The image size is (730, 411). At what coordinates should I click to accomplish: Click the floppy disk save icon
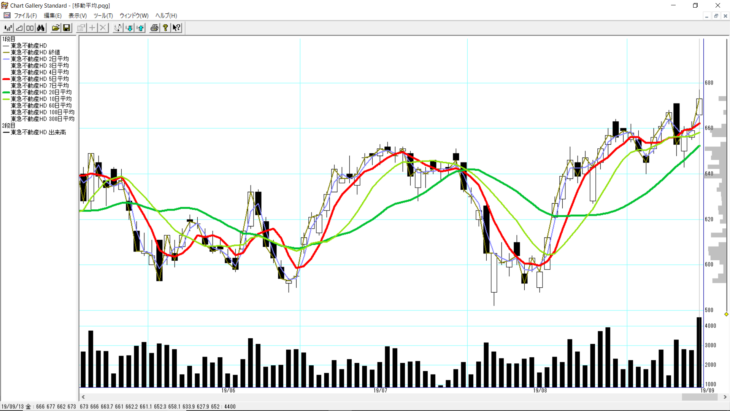tap(66, 27)
